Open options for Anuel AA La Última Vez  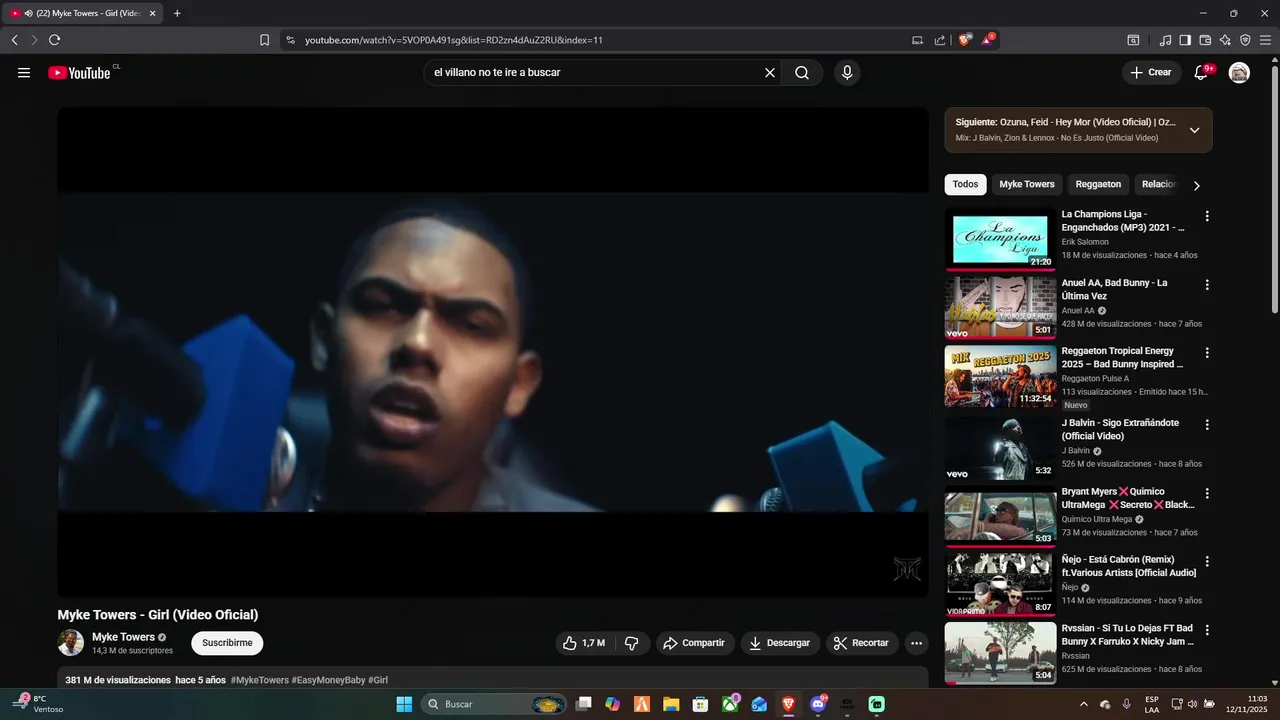[1207, 285]
